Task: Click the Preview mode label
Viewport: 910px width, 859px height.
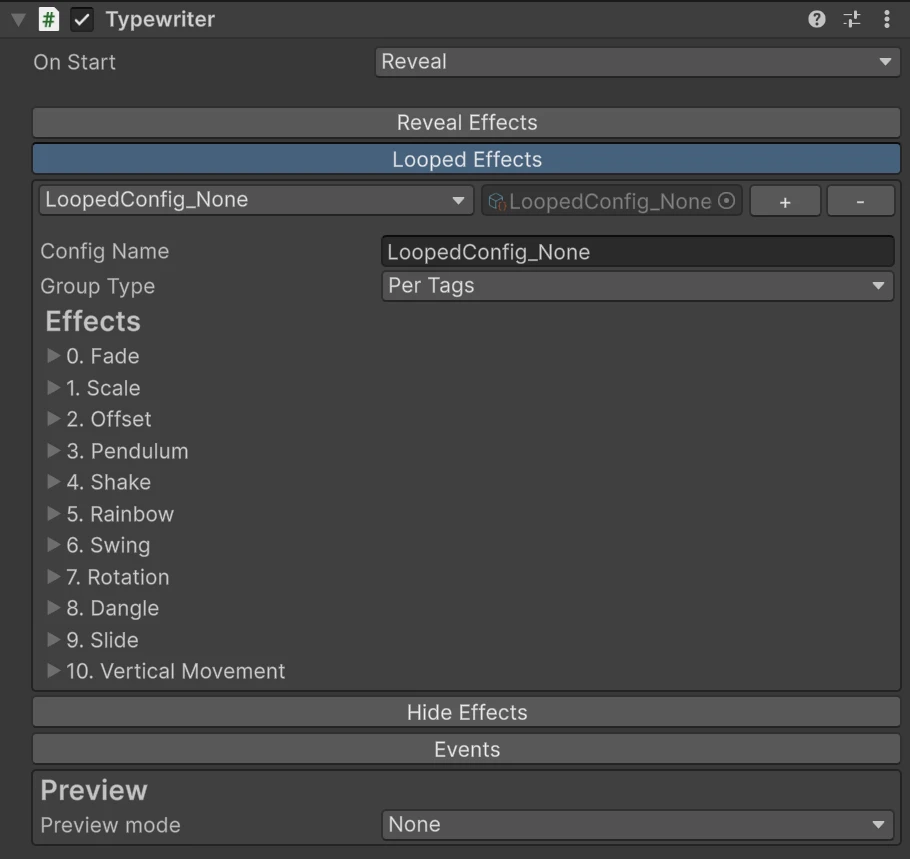Action: coord(110,825)
